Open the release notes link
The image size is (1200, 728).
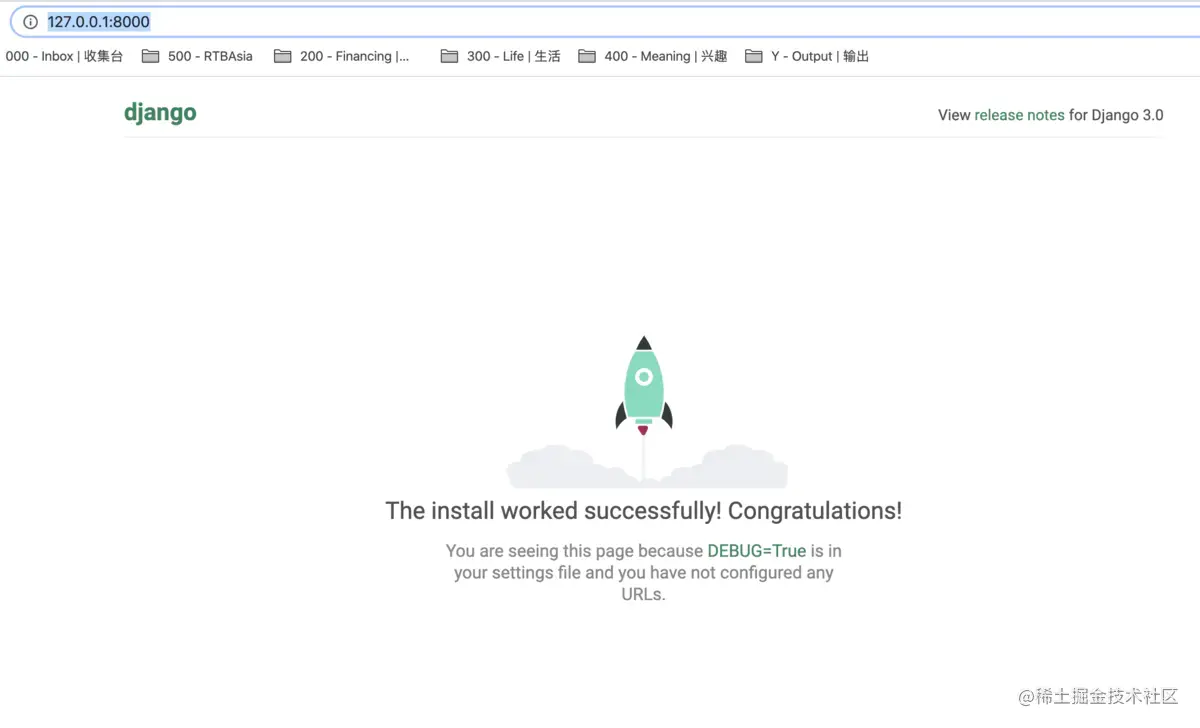coord(1019,115)
